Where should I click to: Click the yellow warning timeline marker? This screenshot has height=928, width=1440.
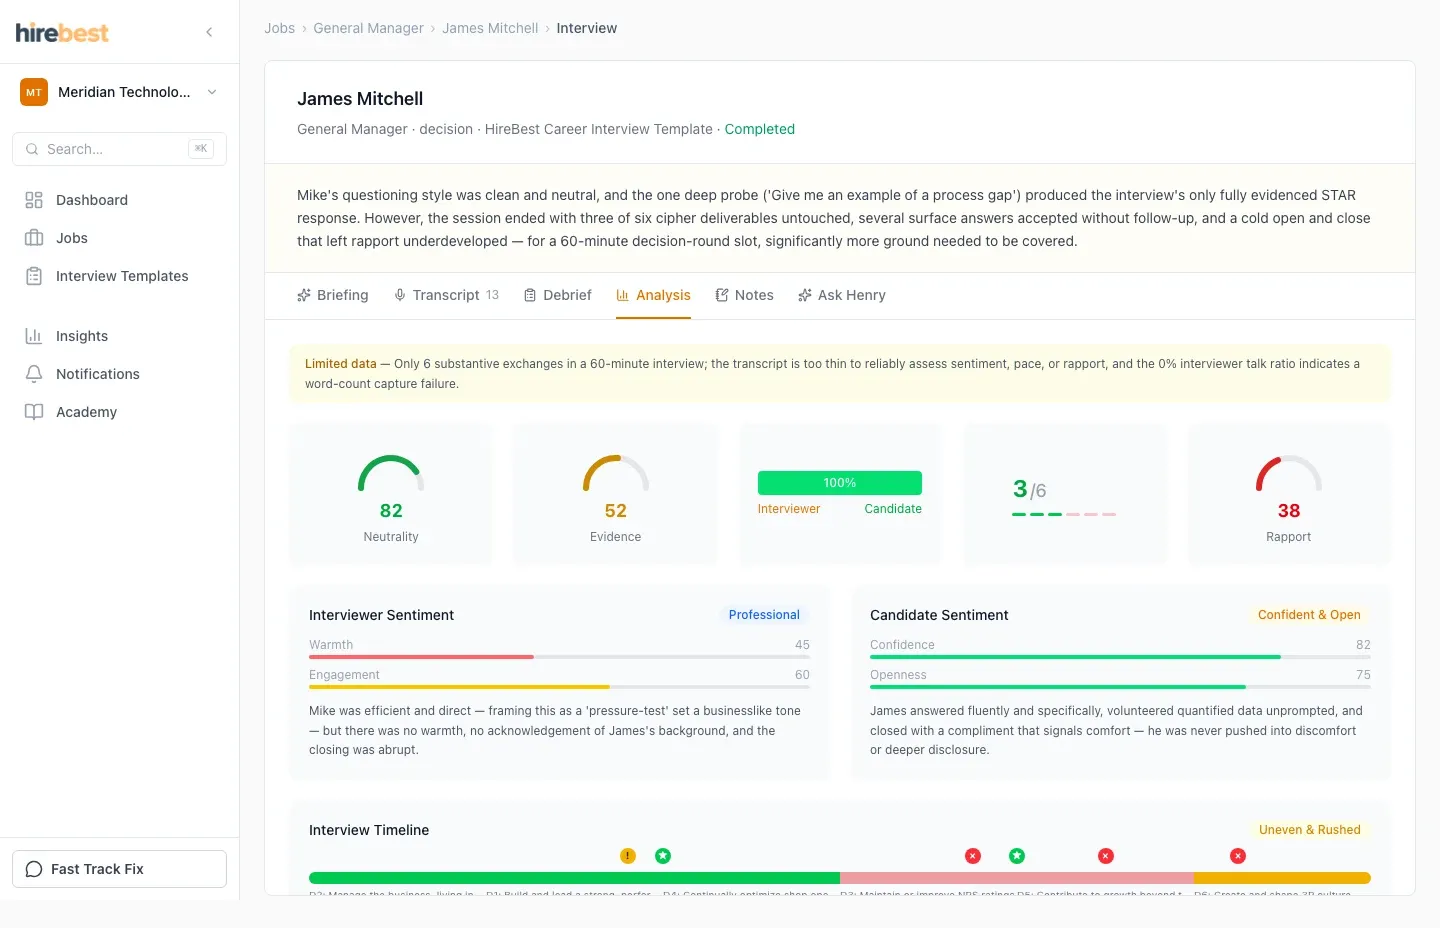coord(628,856)
